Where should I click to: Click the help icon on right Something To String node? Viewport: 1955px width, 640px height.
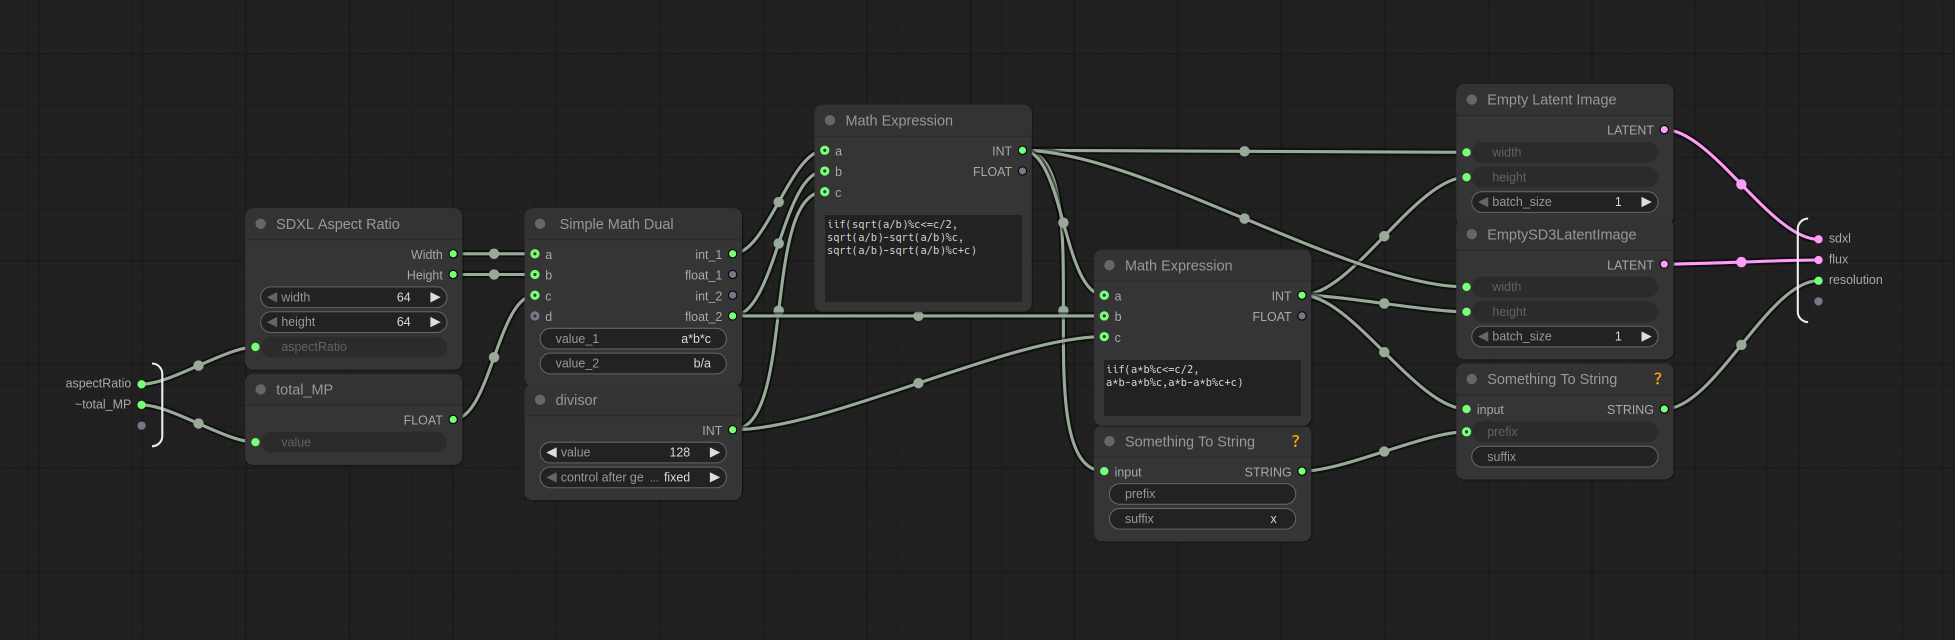click(x=1657, y=379)
